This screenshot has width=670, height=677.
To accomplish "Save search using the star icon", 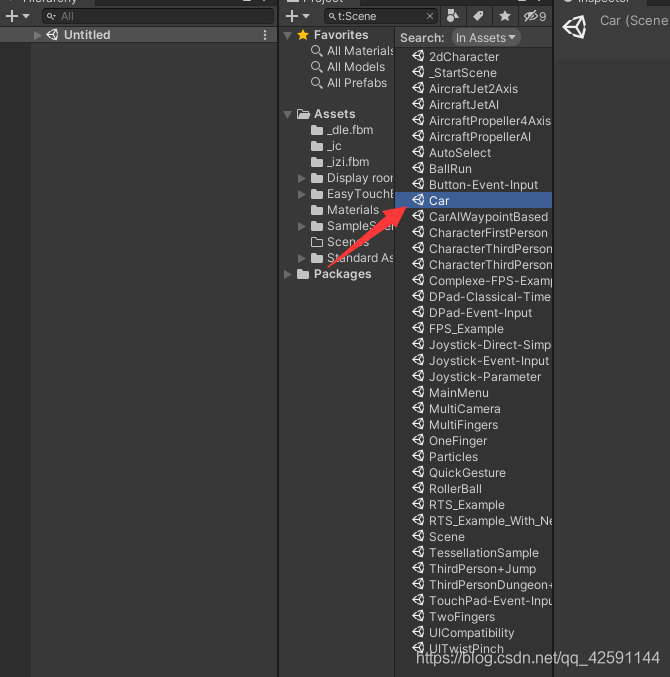I will [505, 16].
